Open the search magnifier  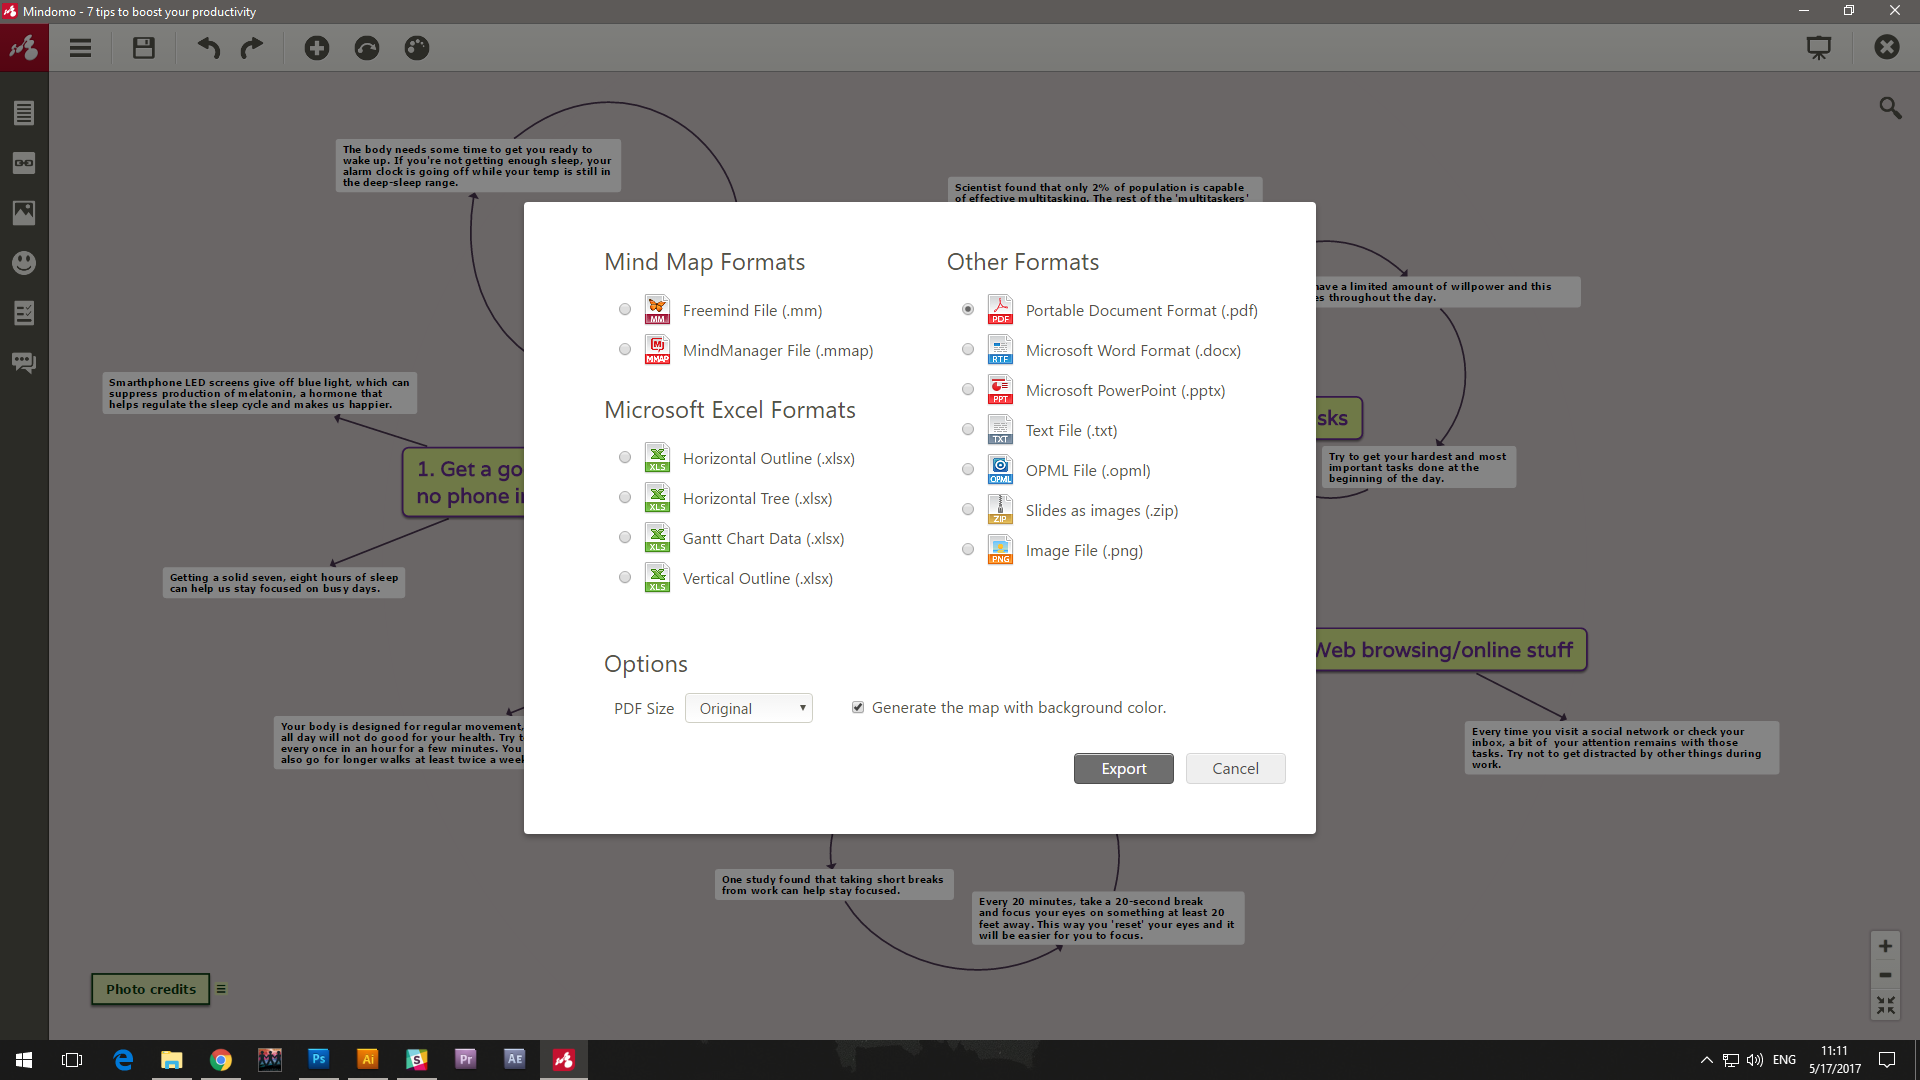(x=1890, y=108)
